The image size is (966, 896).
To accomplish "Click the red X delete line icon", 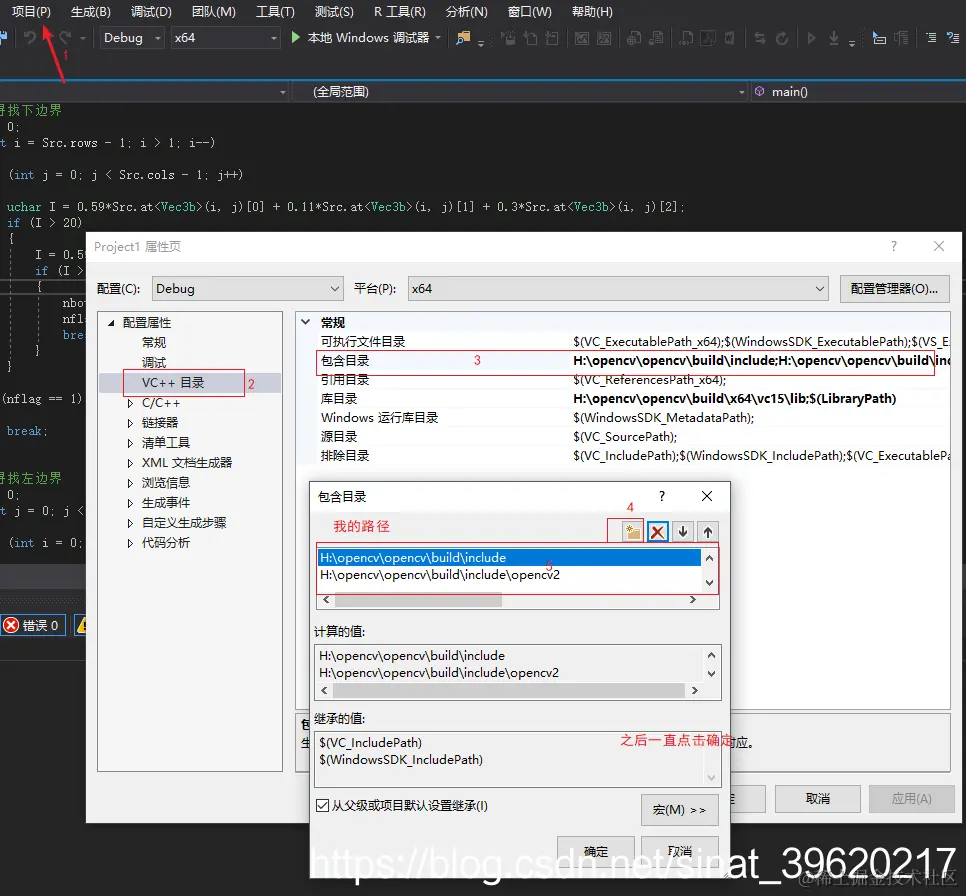I will point(658,531).
